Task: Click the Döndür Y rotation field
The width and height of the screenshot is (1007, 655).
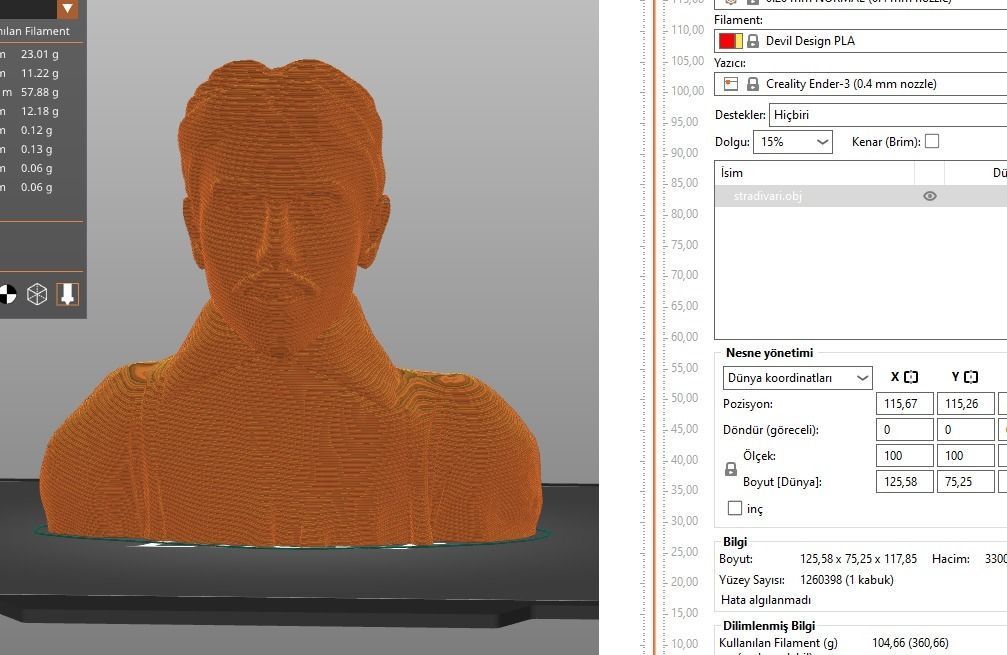Action: coord(965,430)
